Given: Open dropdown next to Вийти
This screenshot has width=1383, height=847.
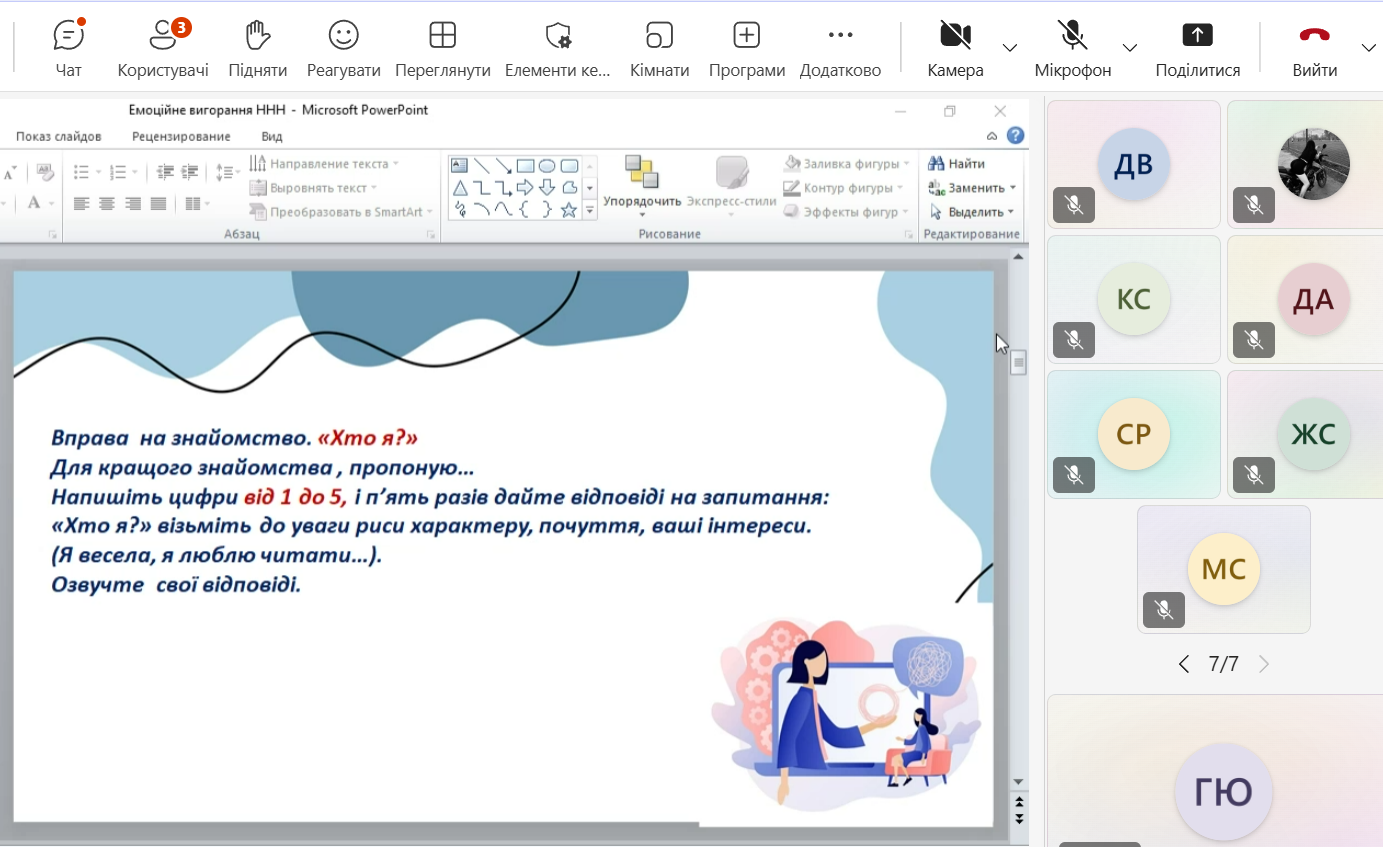Looking at the screenshot, I should (x=1369, y=48).
